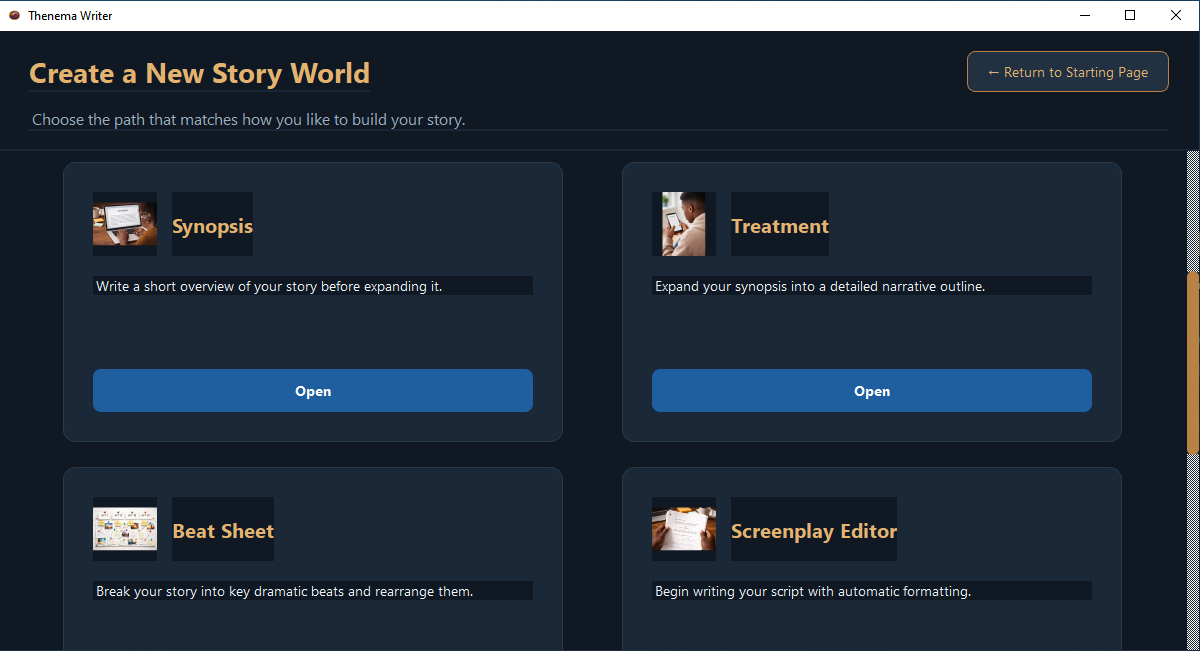Screen dimensions: 1200x651
Task: Click 'Break your story into key dramatic beats' text
Action: pos(285,591)
